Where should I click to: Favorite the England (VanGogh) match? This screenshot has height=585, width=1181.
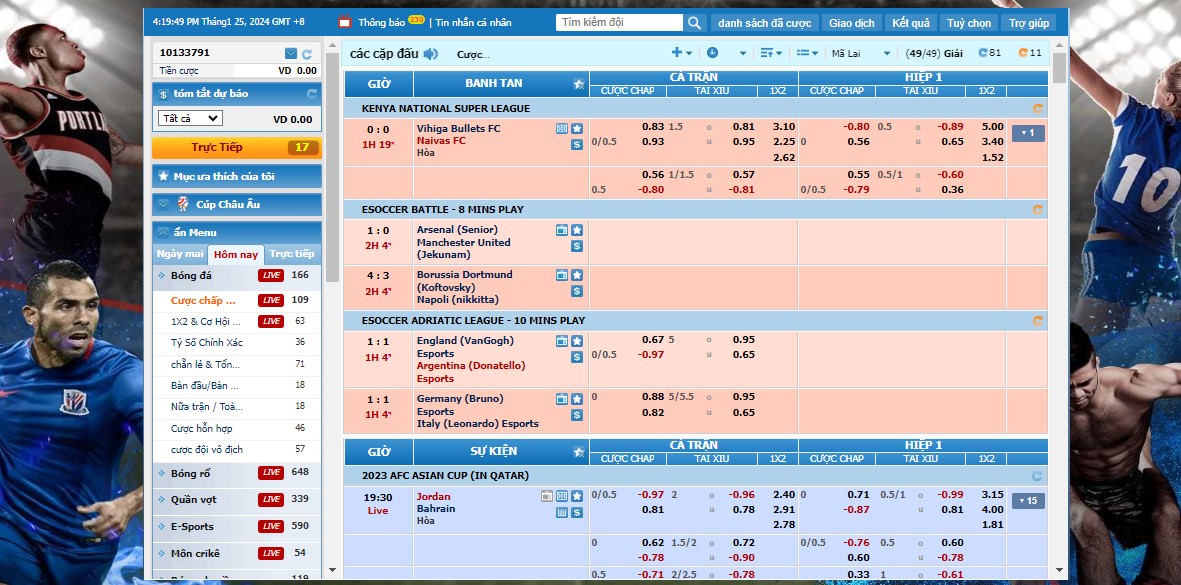coord(577,341)
